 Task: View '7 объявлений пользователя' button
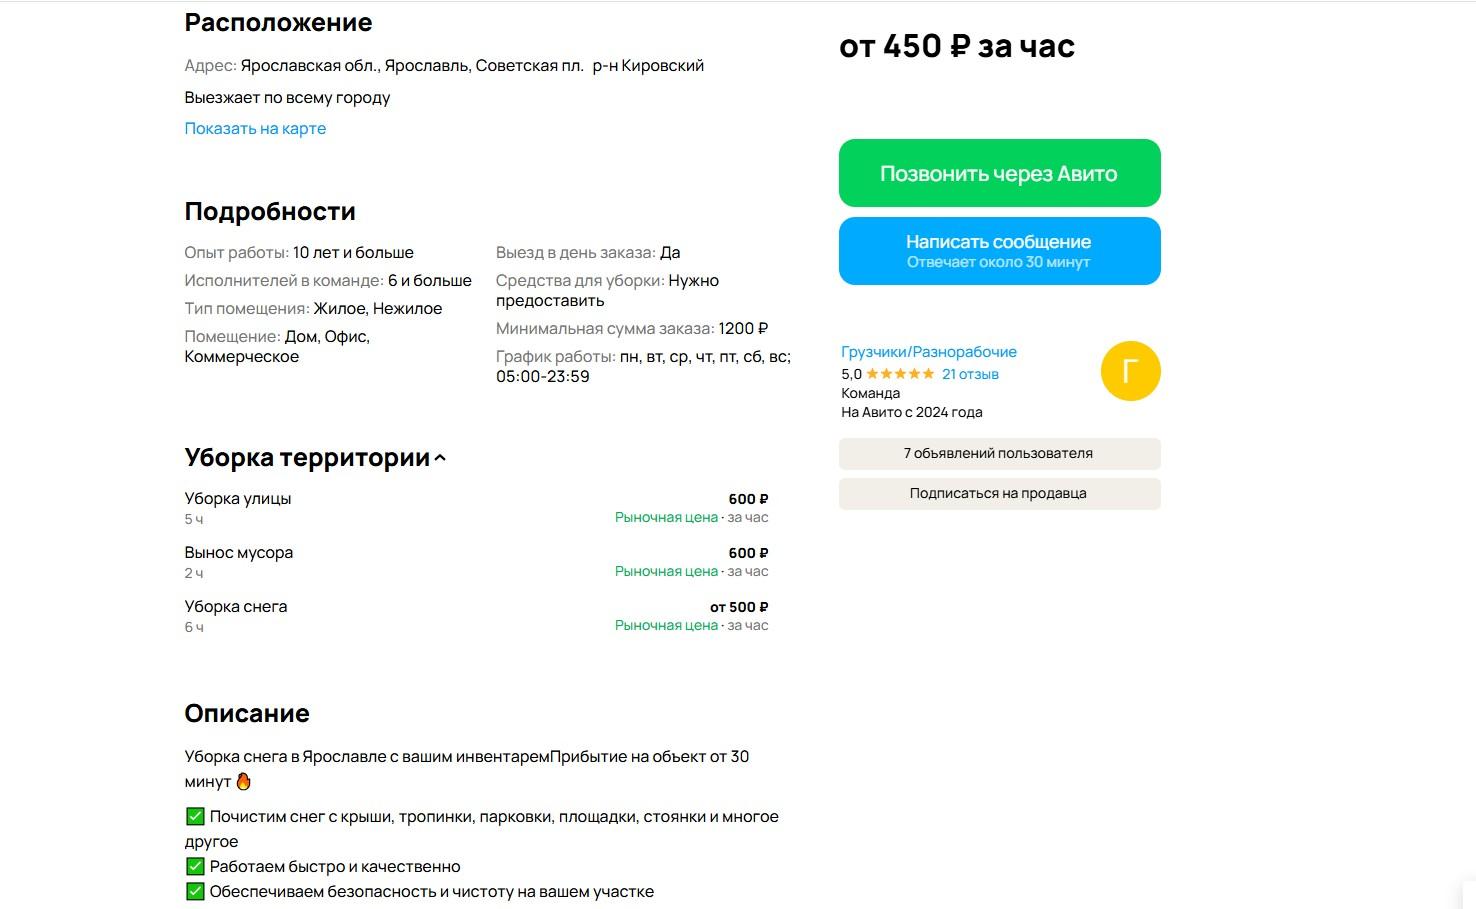click(998, 453)
